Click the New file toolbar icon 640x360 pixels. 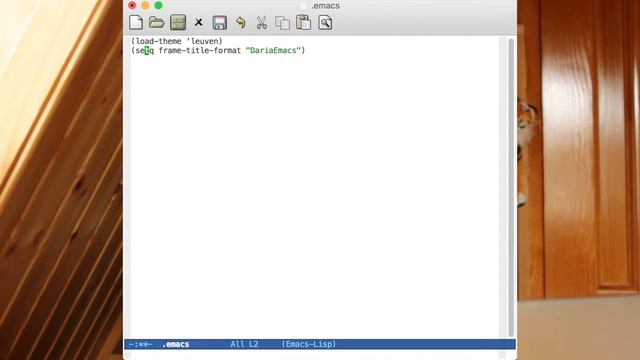click(x=136, y=22)
